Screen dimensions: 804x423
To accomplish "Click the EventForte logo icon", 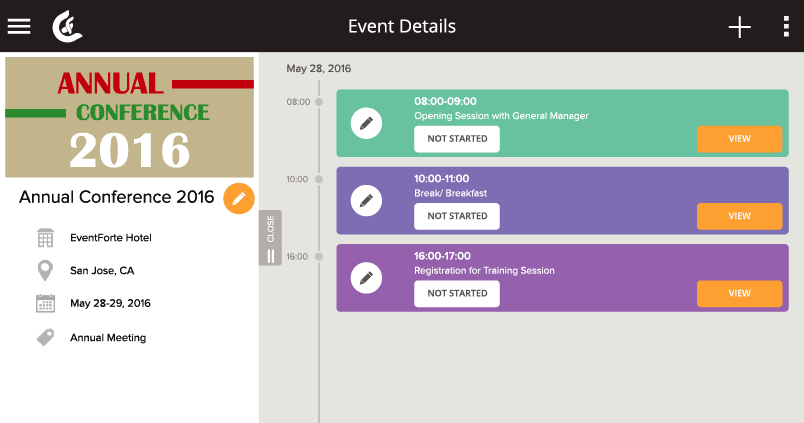I will [x=67, y=27].
